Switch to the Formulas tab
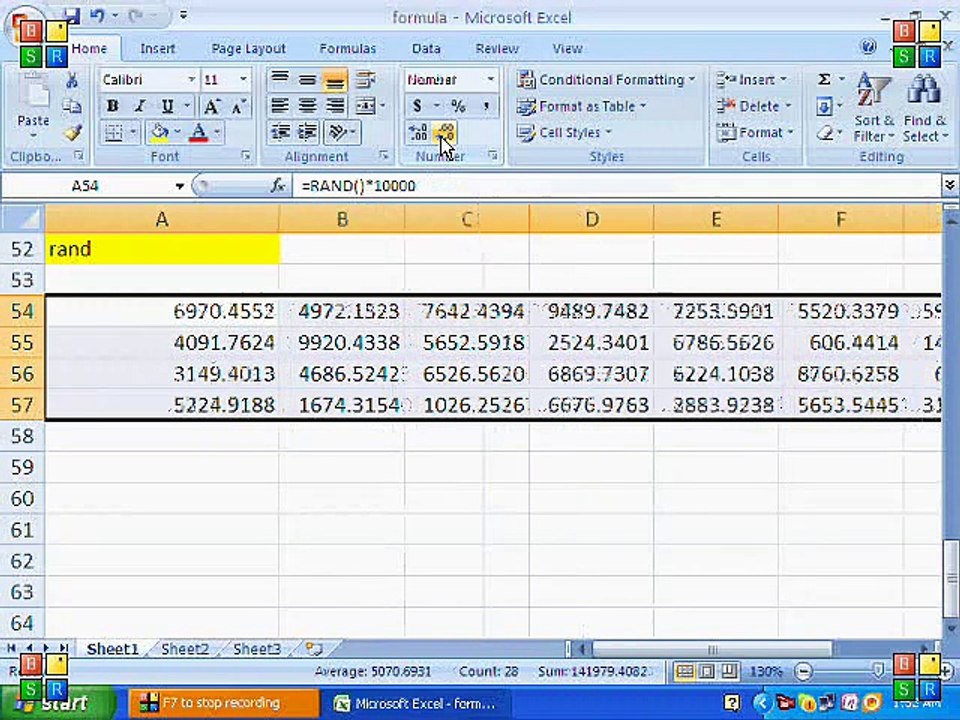 pos(348,48)
